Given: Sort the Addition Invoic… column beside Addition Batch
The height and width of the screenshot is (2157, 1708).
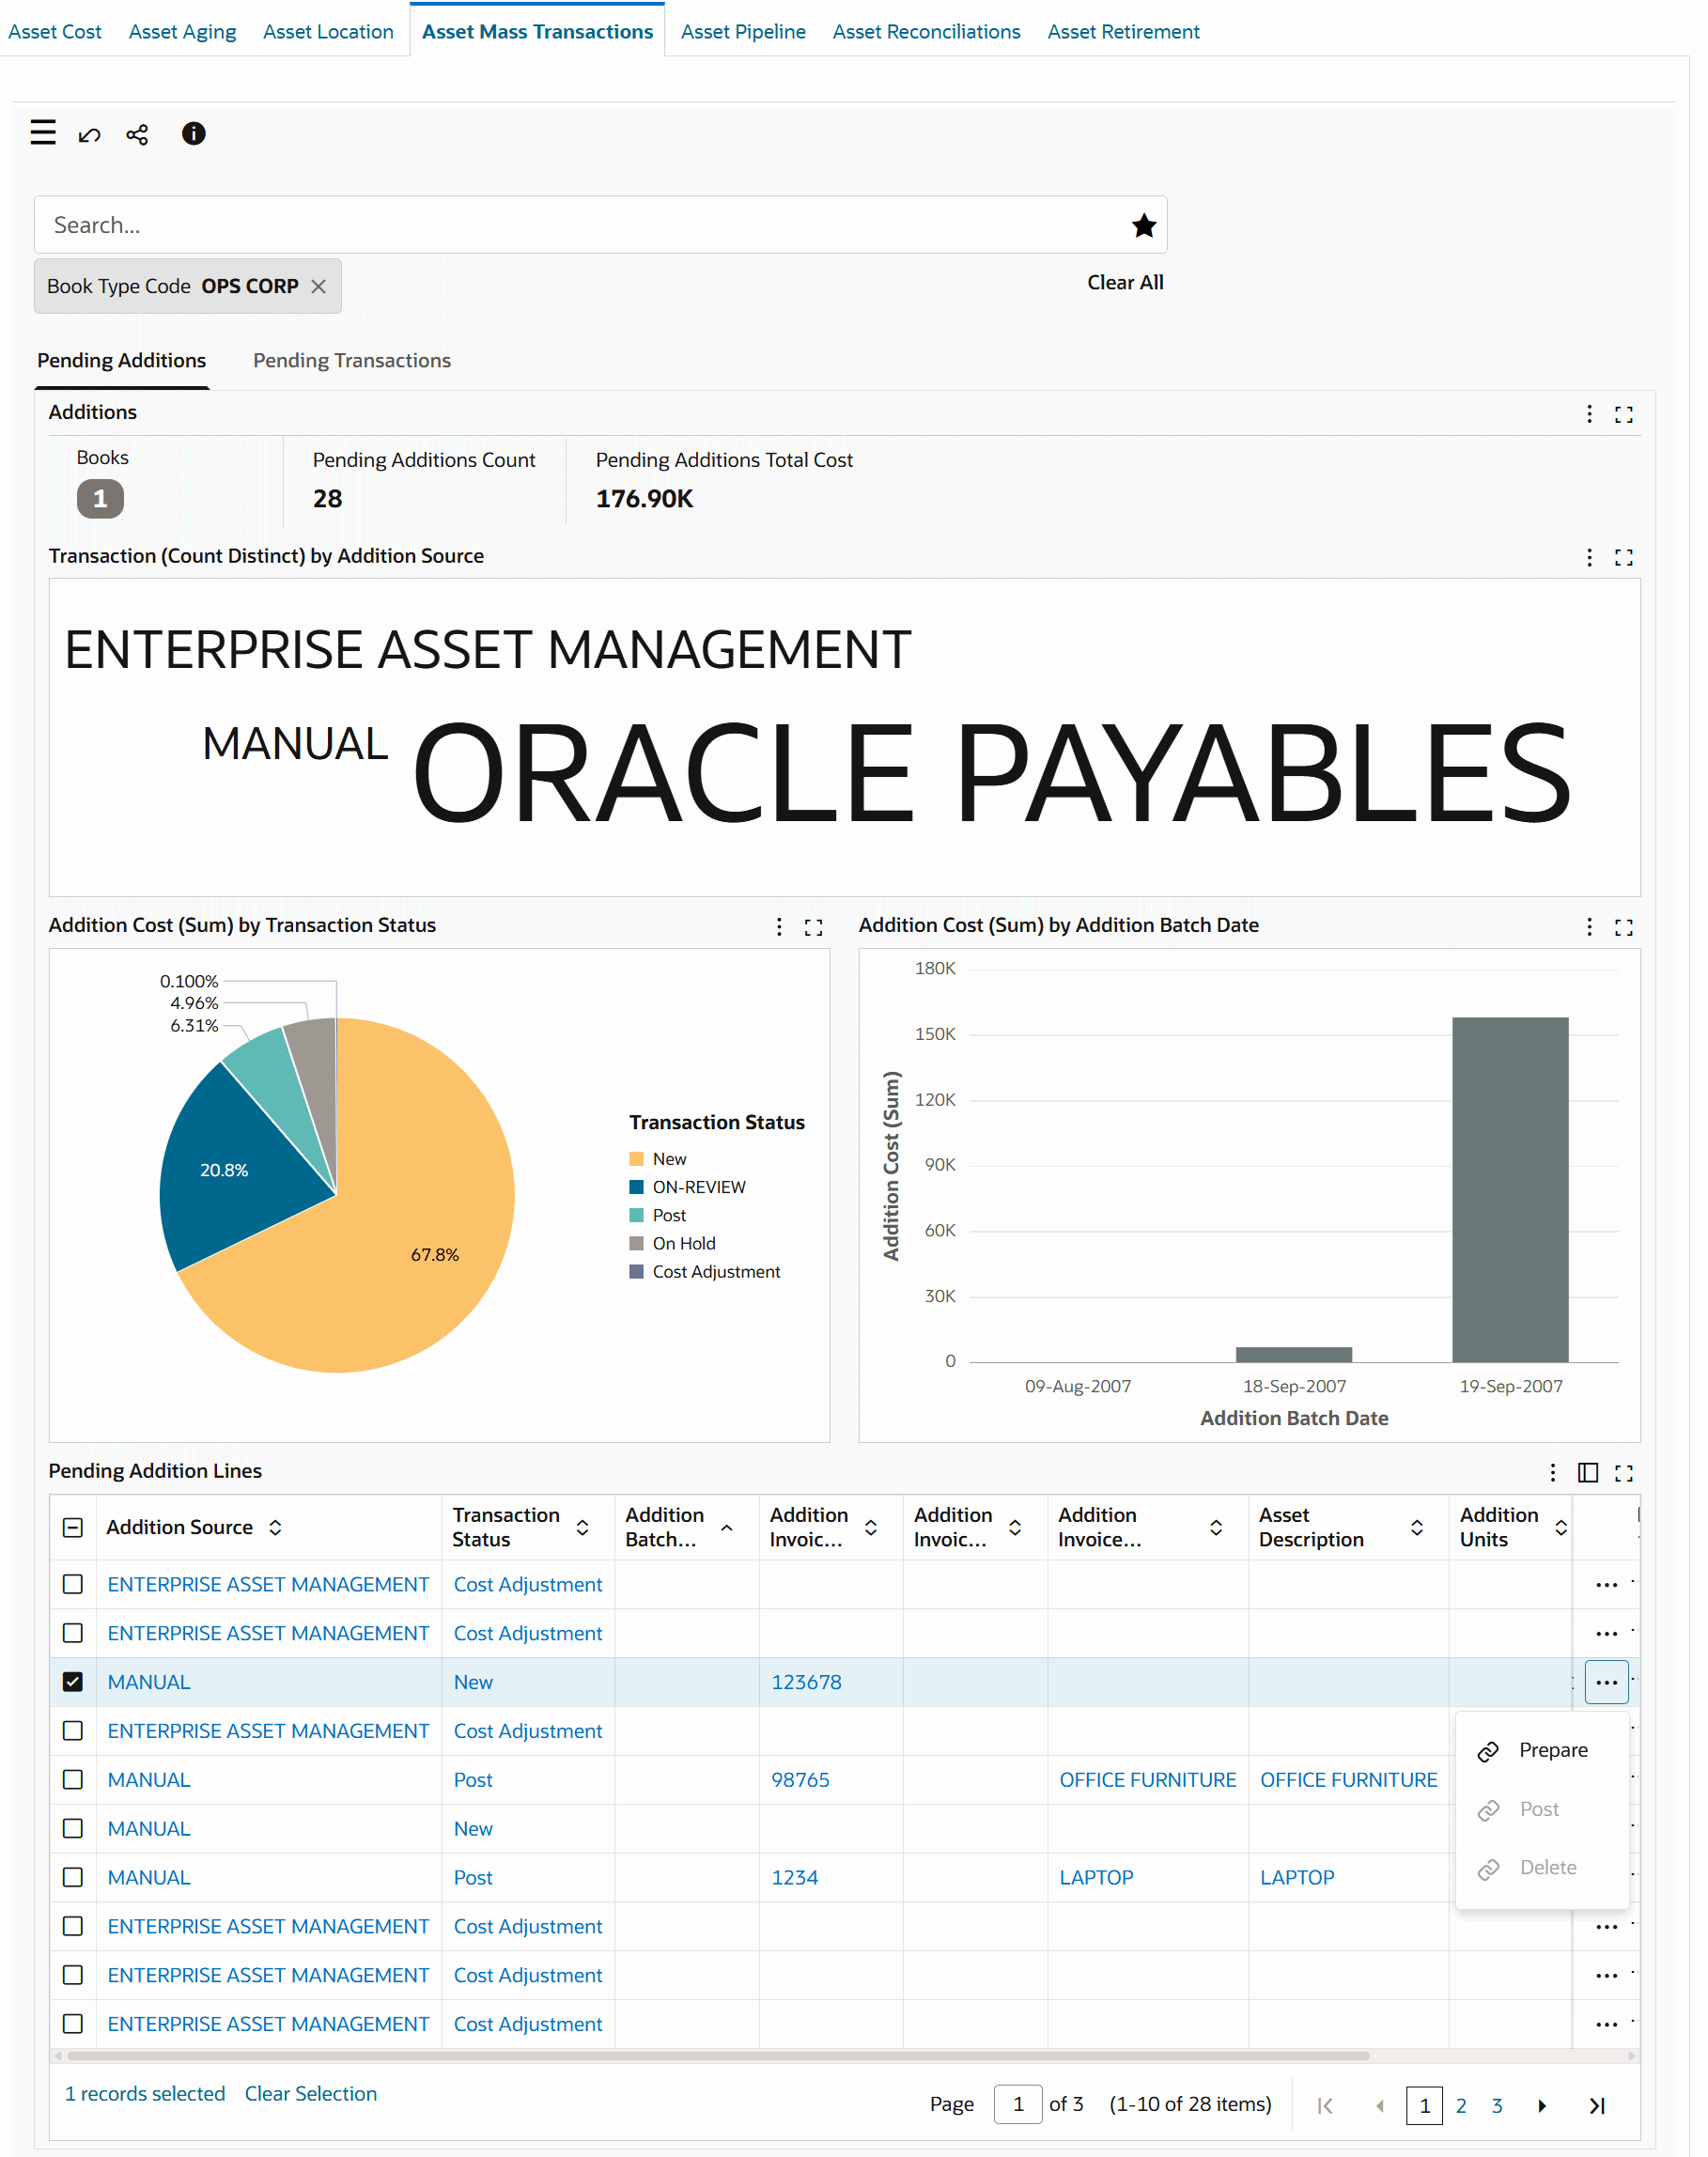Looking at the screenshot, I should 871,1528.
